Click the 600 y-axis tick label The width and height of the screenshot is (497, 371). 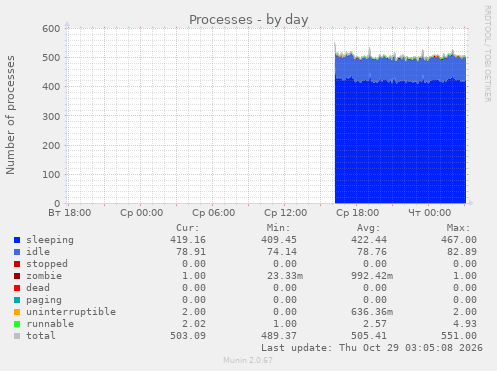[x=51, y=29]
